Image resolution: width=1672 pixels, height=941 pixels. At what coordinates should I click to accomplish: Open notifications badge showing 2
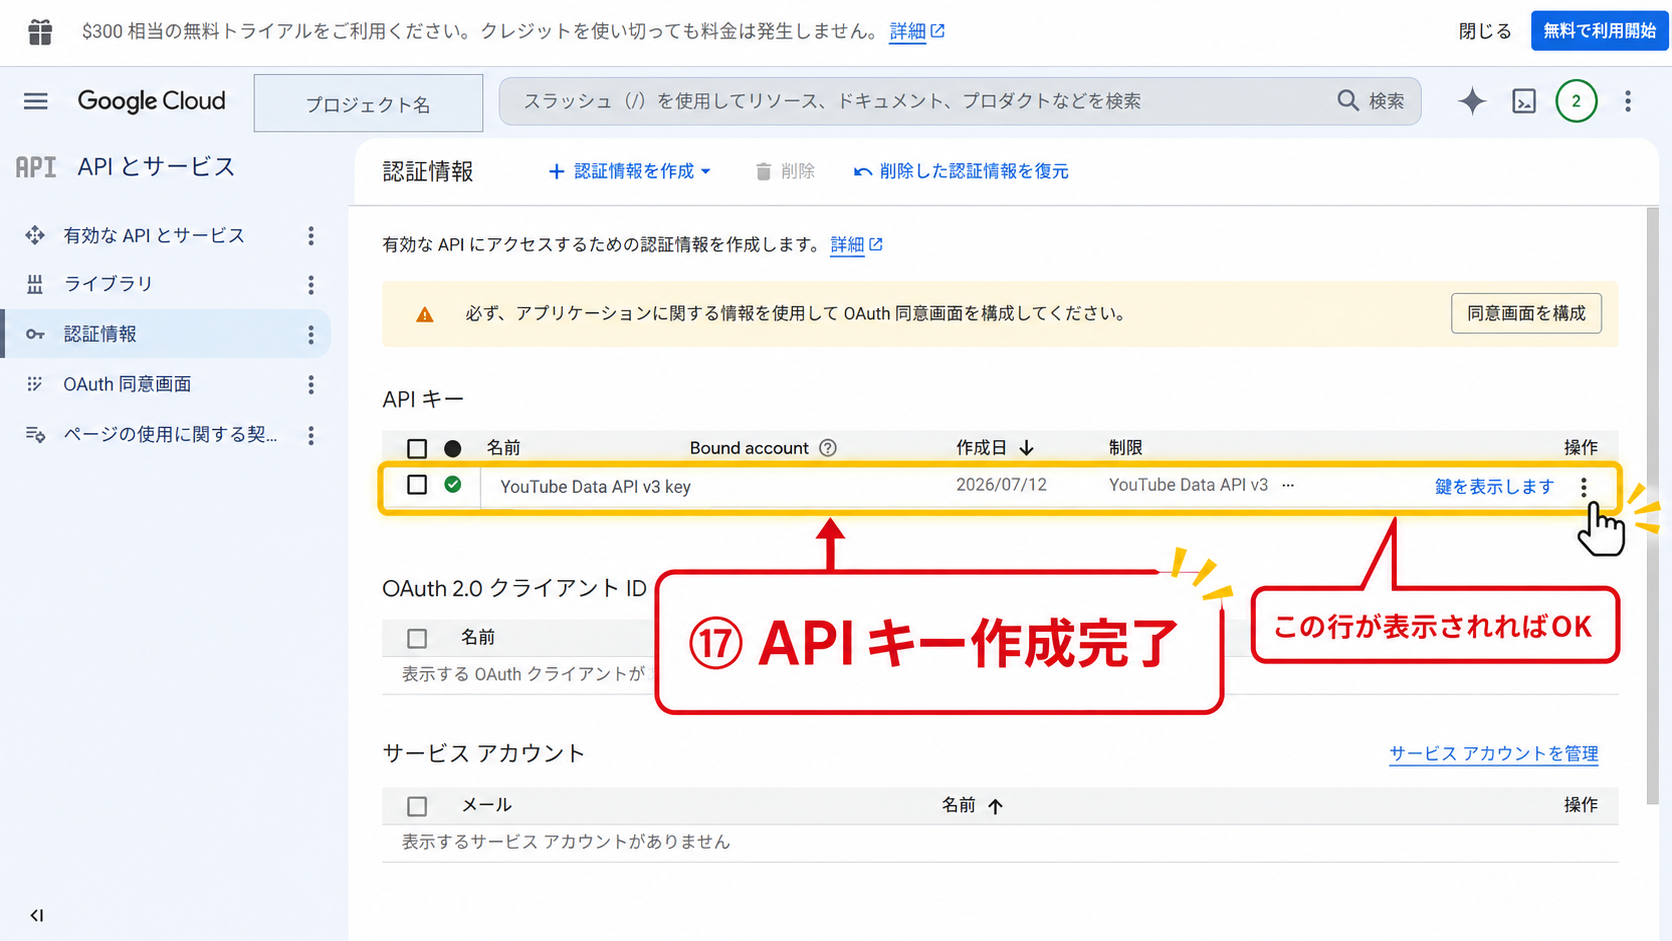point(1576,101)
